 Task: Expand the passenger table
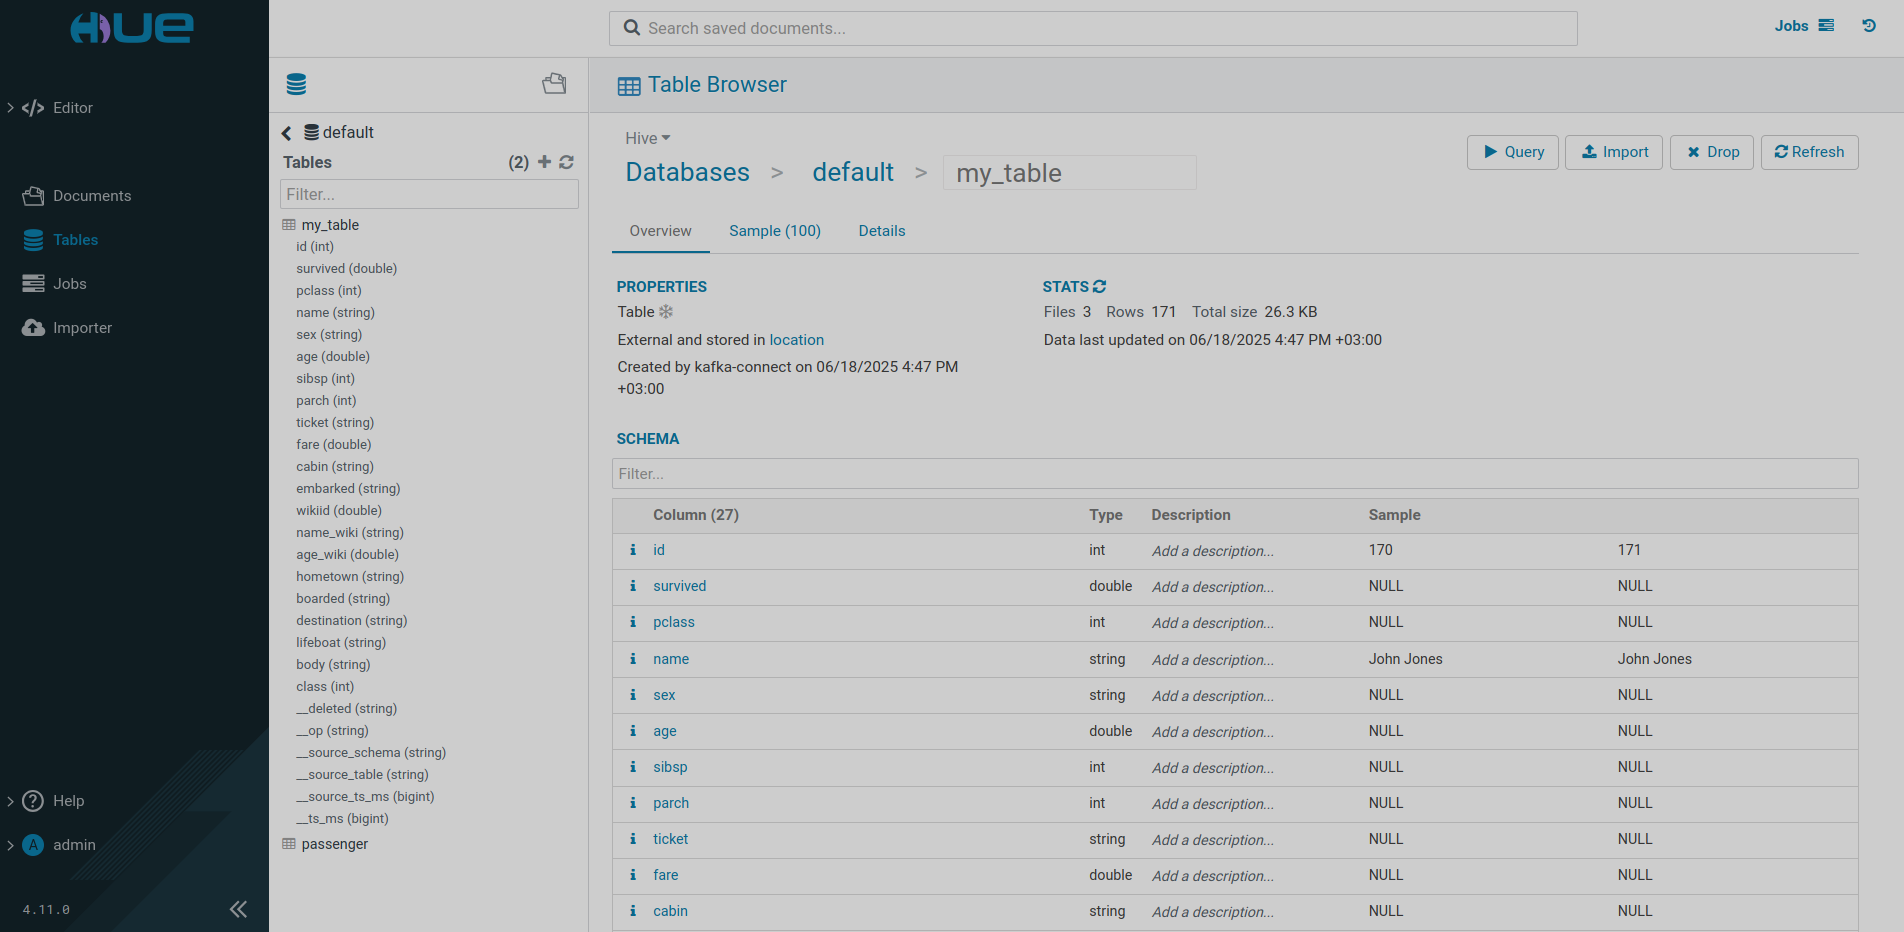[x=334, y=844]
